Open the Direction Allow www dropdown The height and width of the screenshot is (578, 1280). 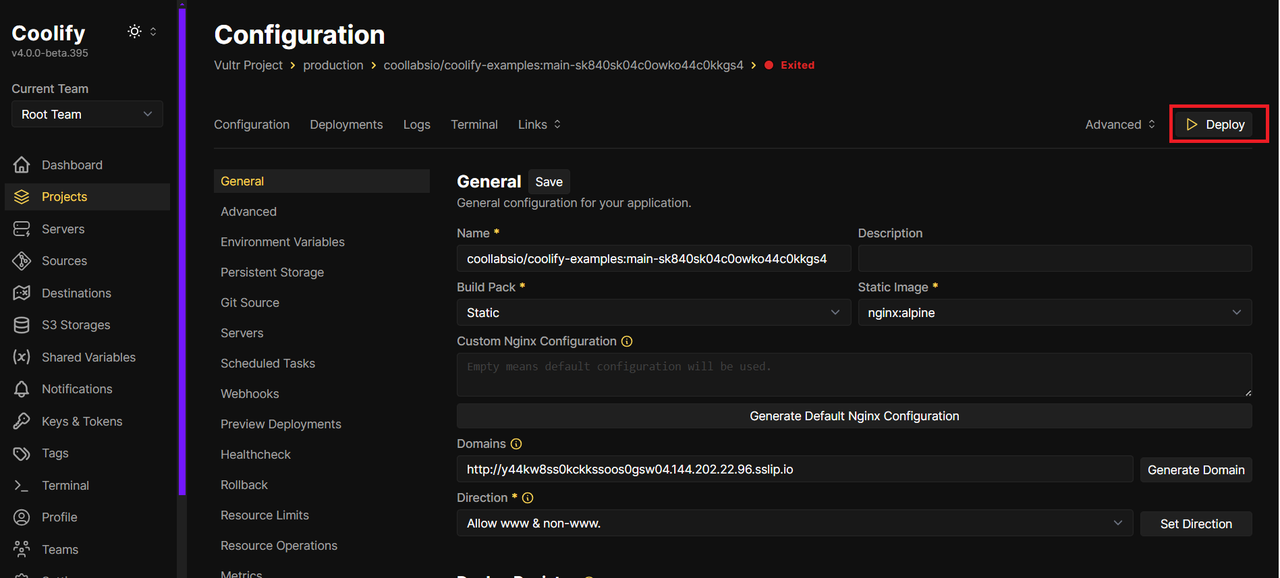(x=795, y=523)
